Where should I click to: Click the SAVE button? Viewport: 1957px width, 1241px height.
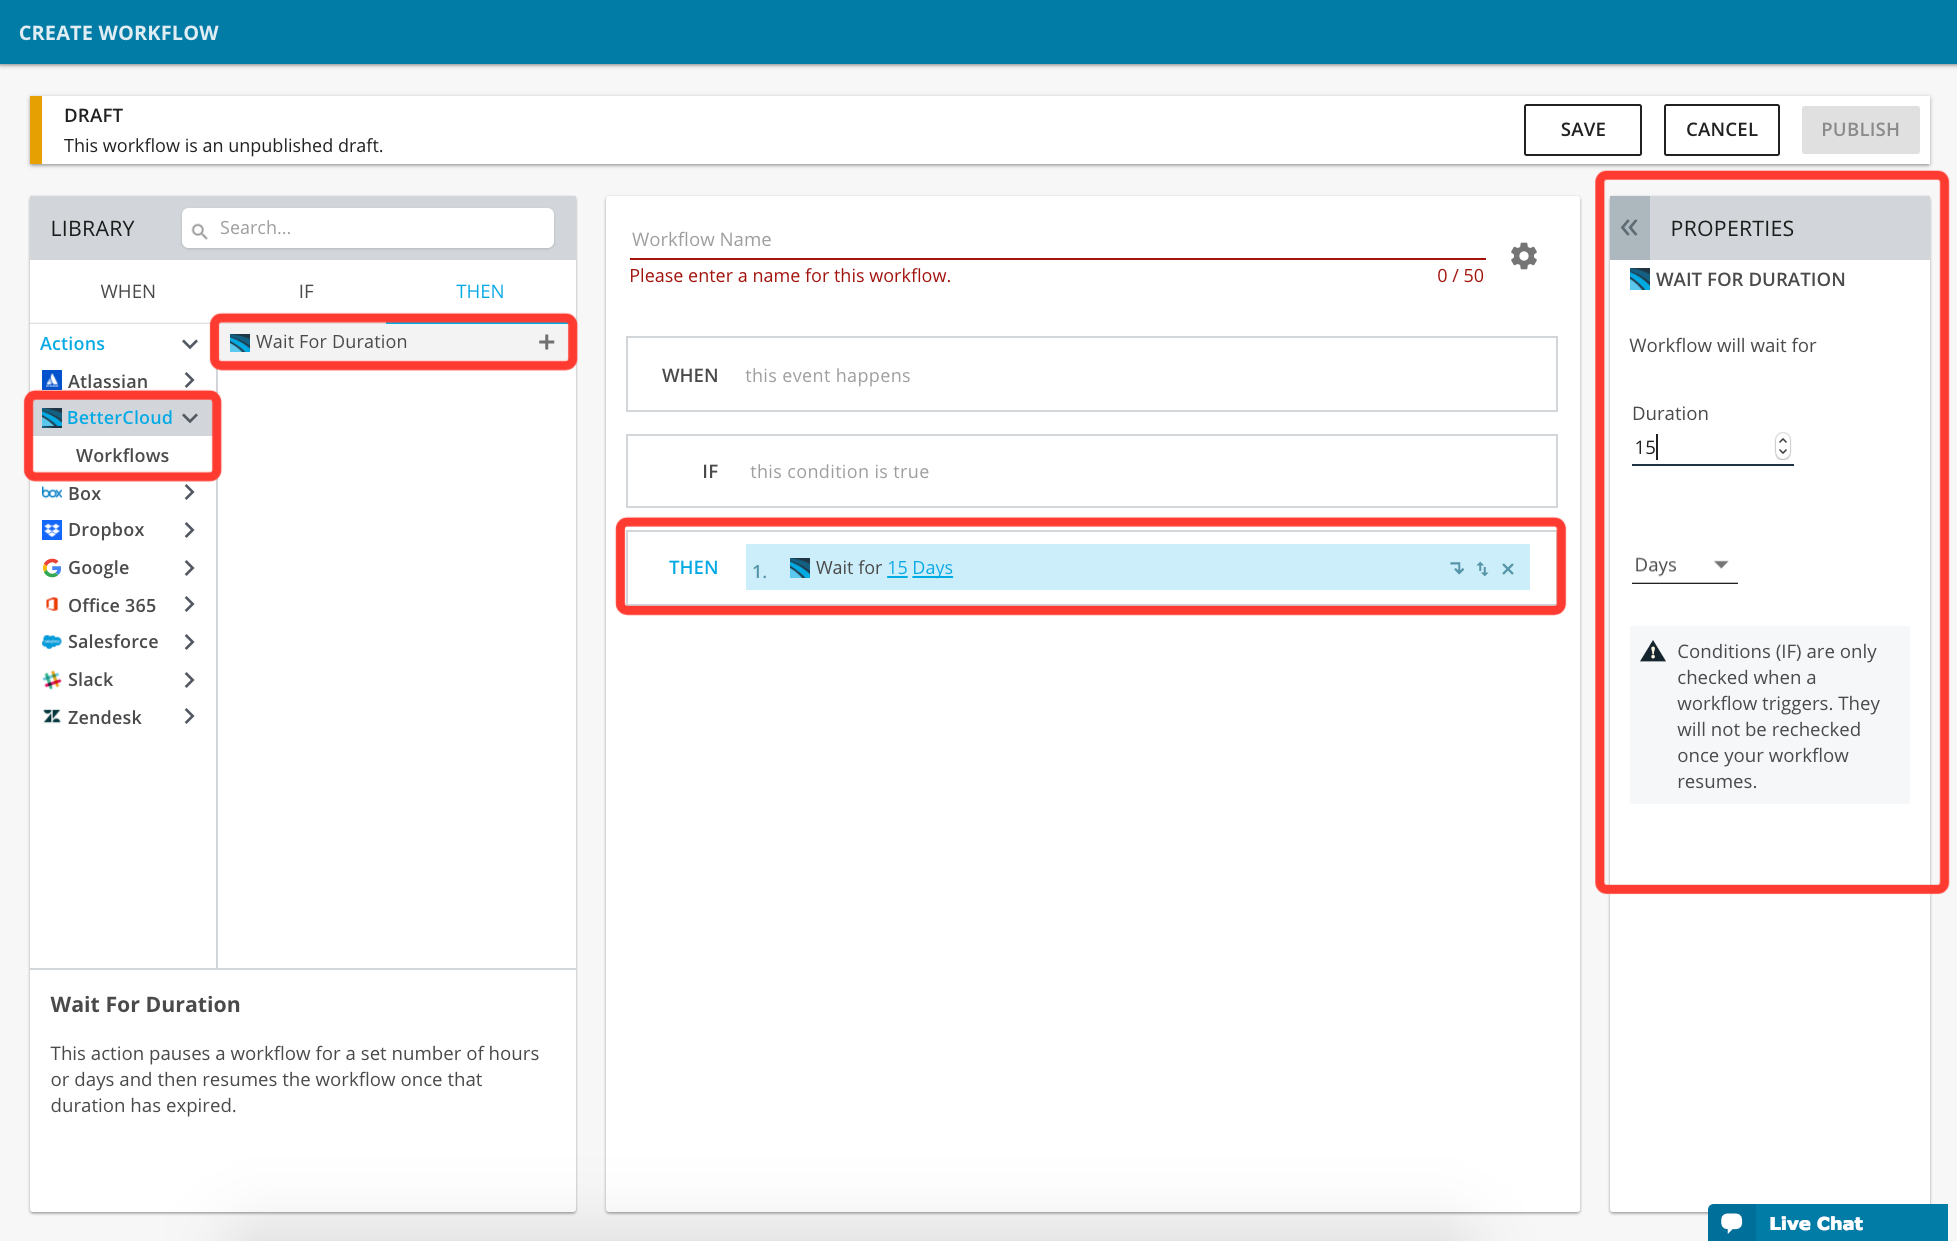[1582, 129]
